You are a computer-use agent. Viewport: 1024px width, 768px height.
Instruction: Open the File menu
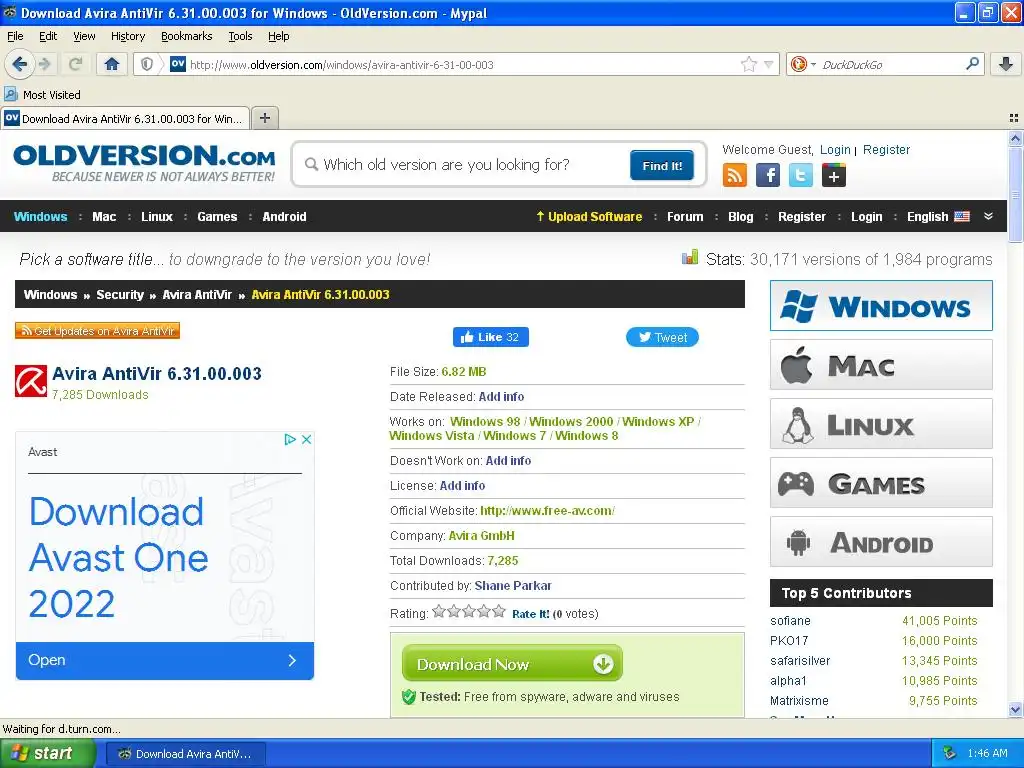click(15, 36)
